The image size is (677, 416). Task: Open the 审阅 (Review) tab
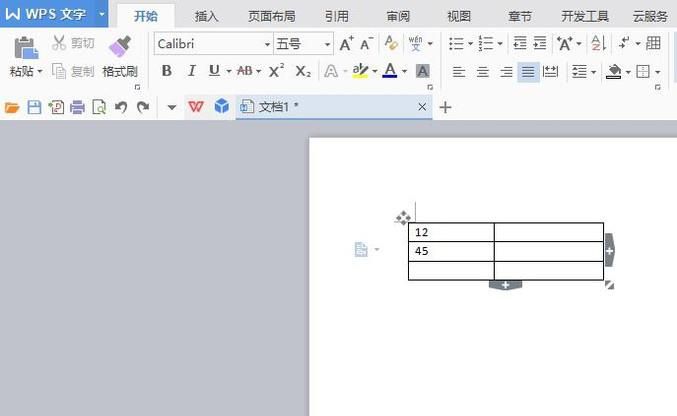coord(398,16)
